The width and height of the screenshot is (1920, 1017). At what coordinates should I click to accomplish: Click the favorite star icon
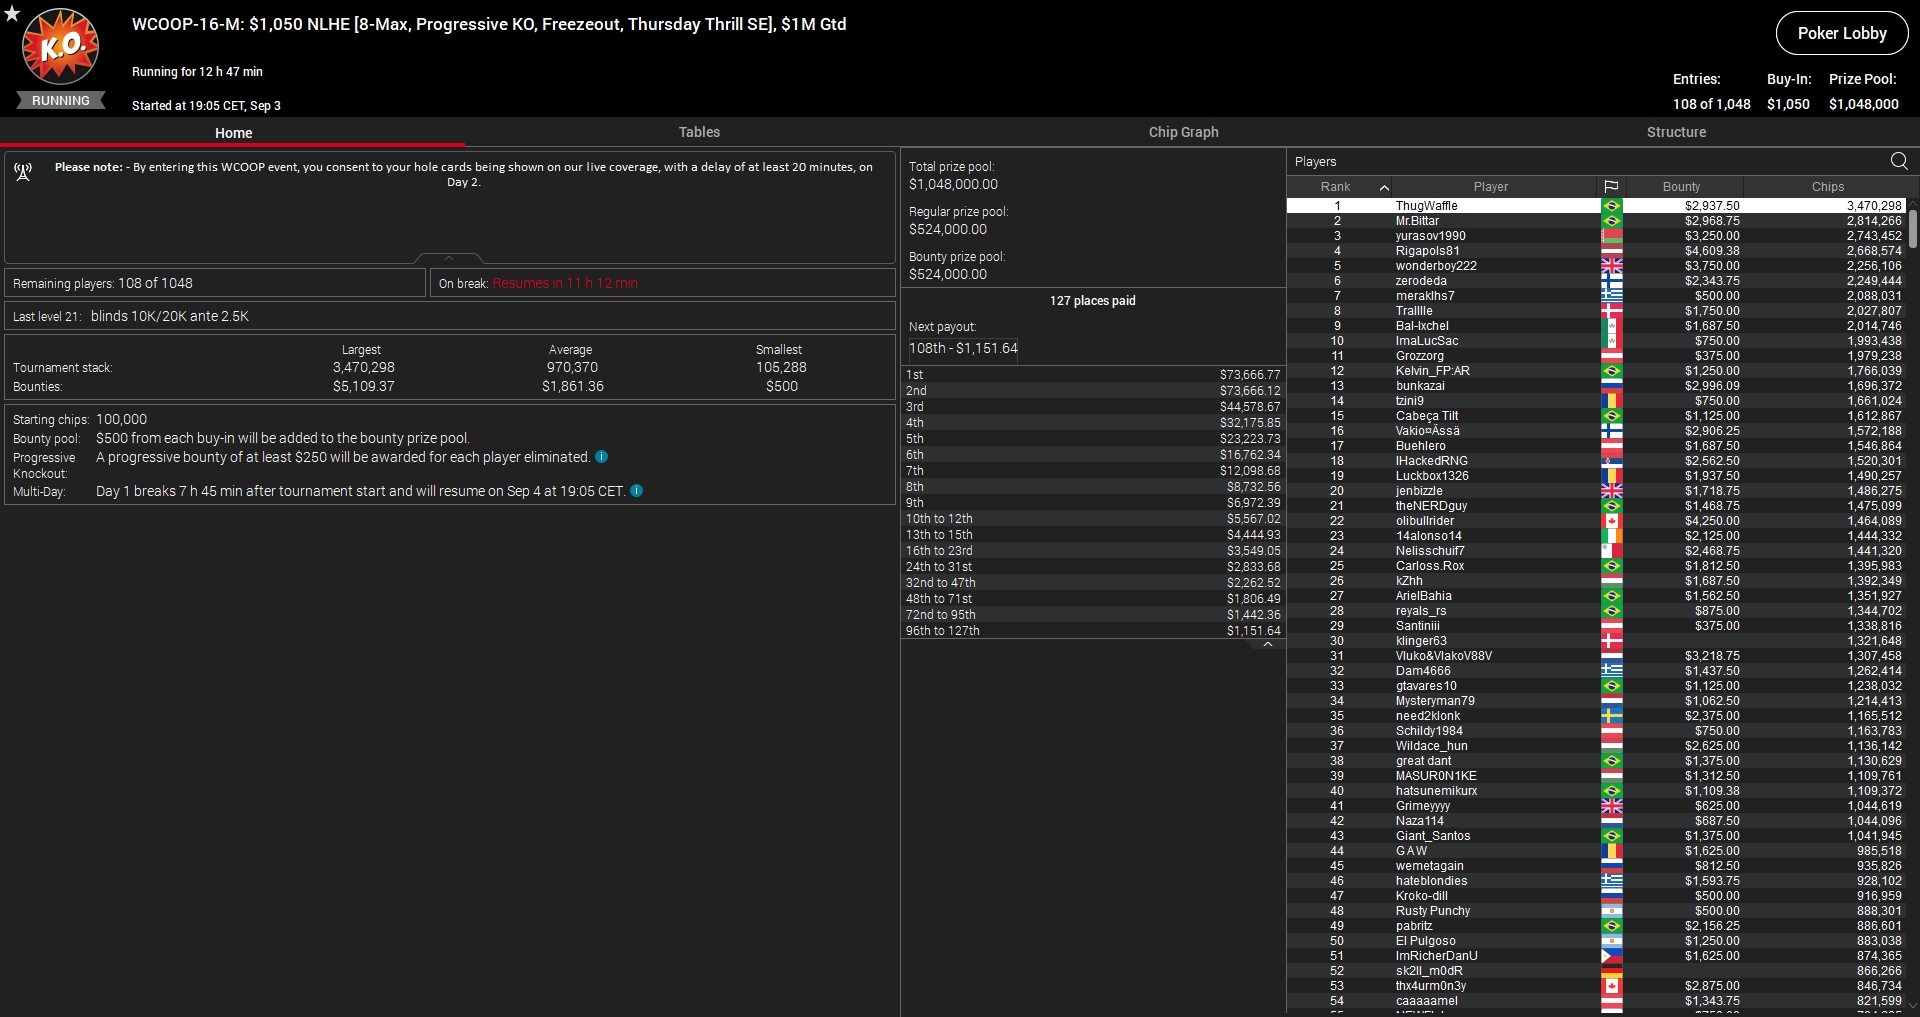pos(12,14)
